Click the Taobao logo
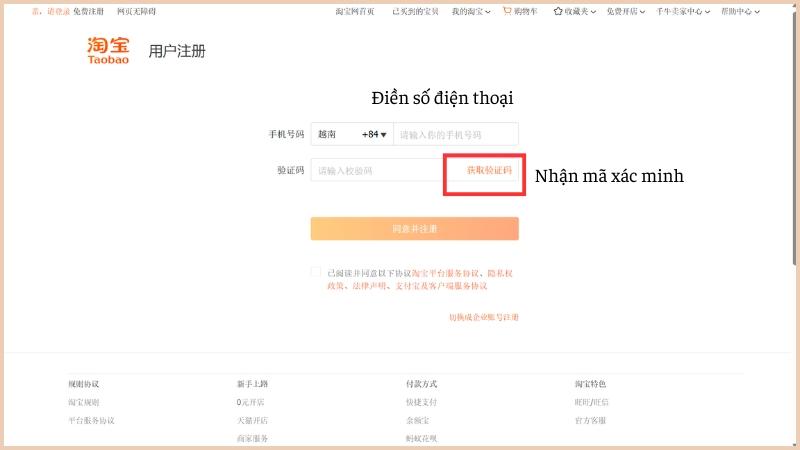 point(108,51)
